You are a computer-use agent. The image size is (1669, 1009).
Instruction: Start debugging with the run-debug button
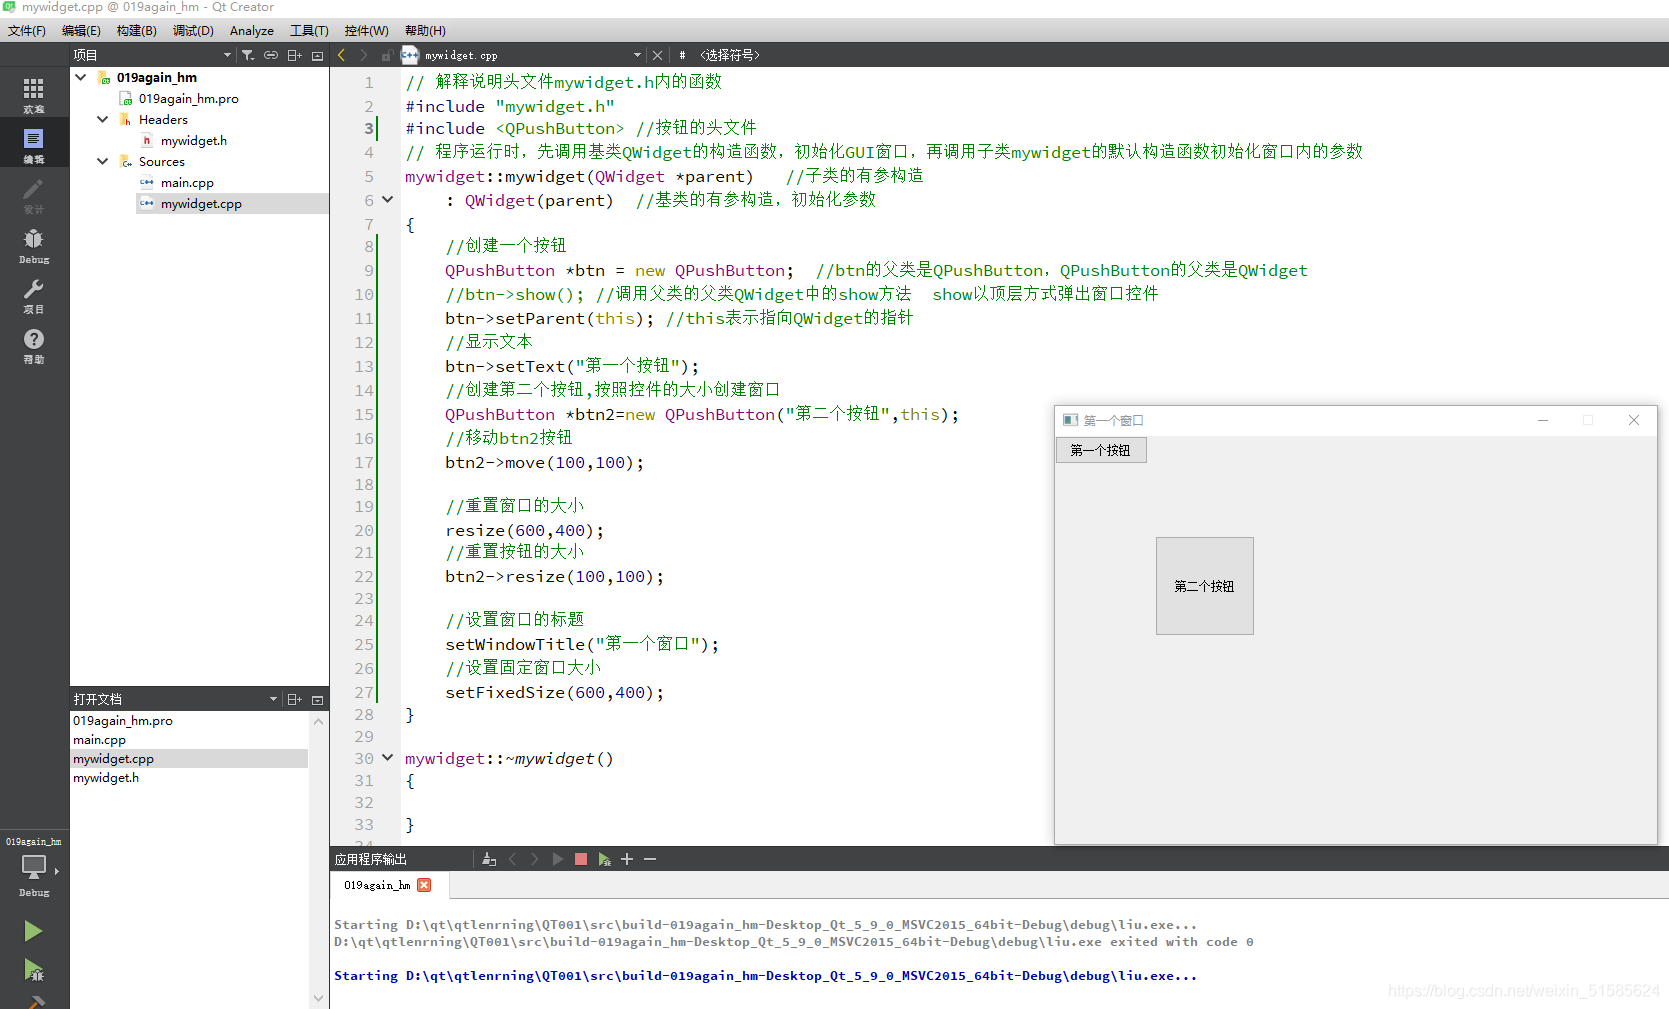[33, 969]
